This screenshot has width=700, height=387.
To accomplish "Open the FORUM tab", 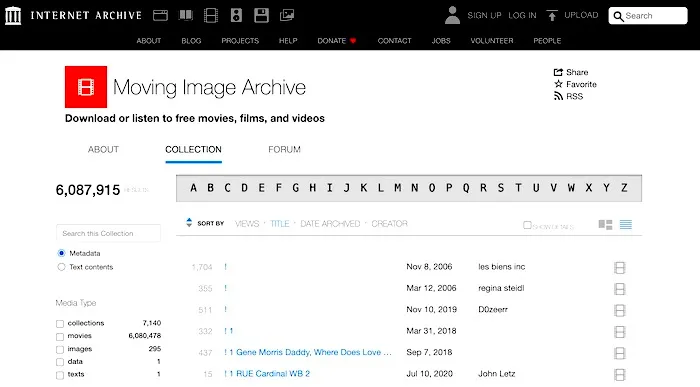I will 284,150.
